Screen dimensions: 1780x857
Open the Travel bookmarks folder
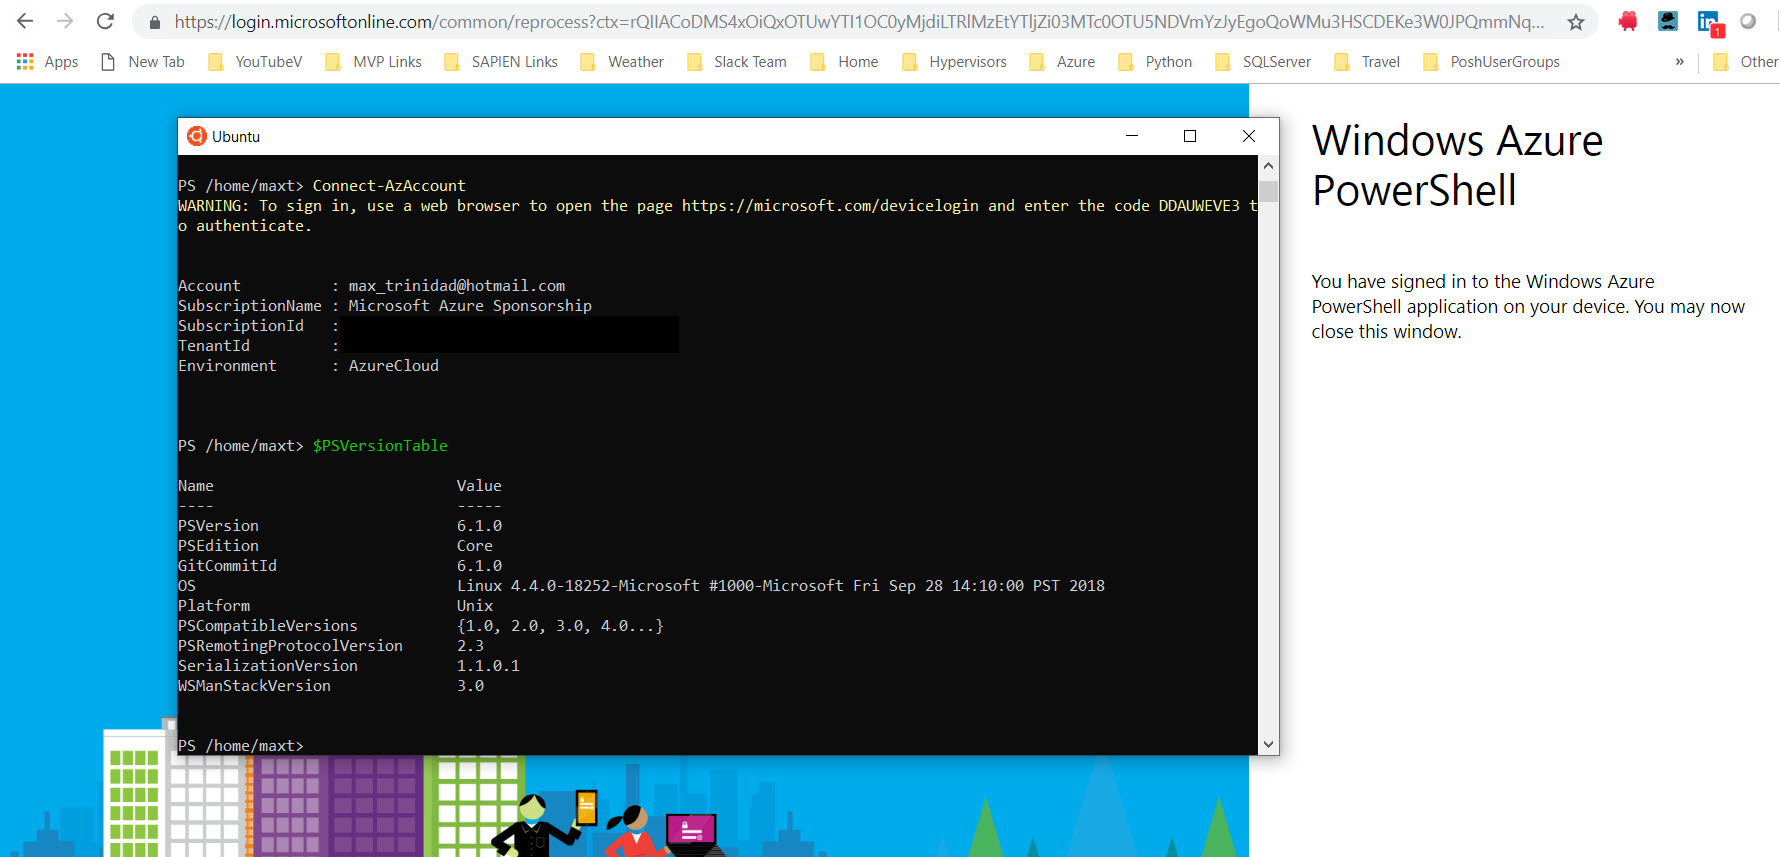1367,62
